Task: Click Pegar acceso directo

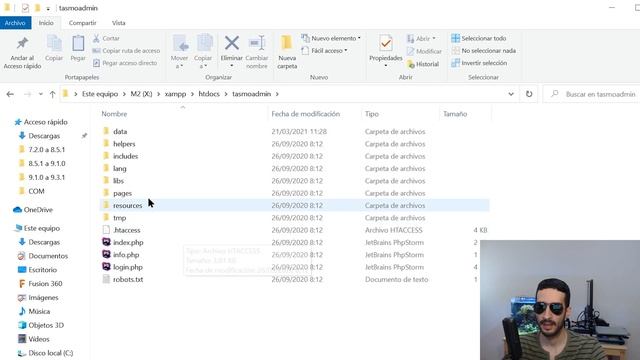Action: pos(125,63)
